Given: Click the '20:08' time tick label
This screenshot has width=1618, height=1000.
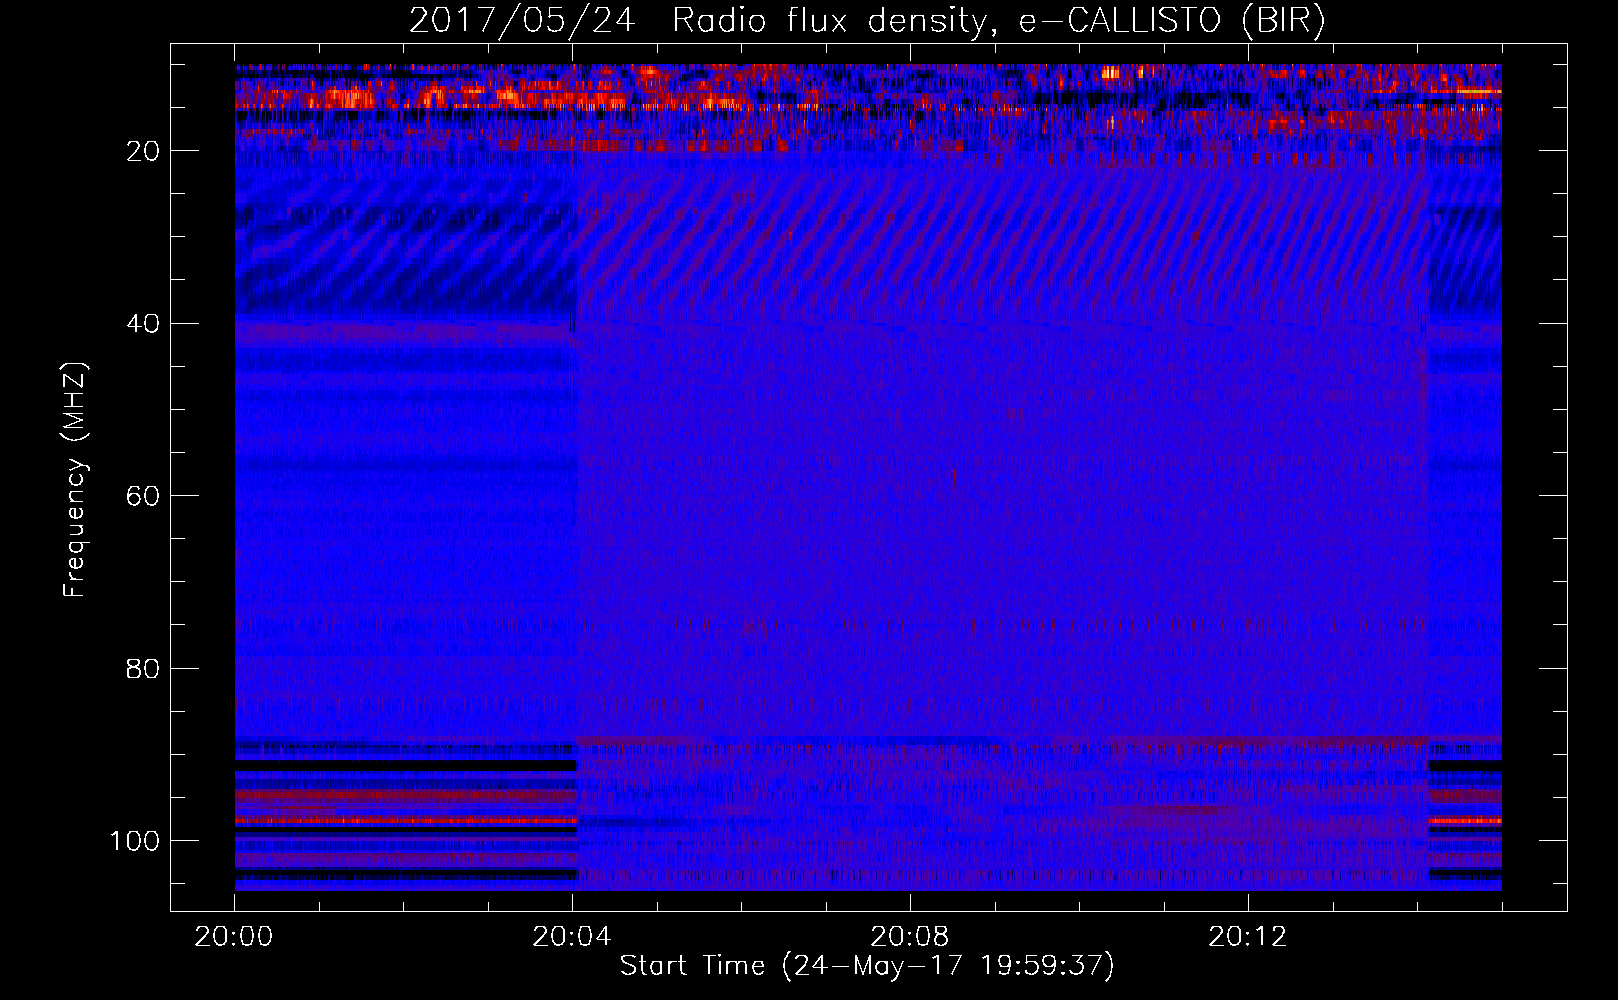Looking at the screenshot, I should pyautogui.click(x=910, y=937).
